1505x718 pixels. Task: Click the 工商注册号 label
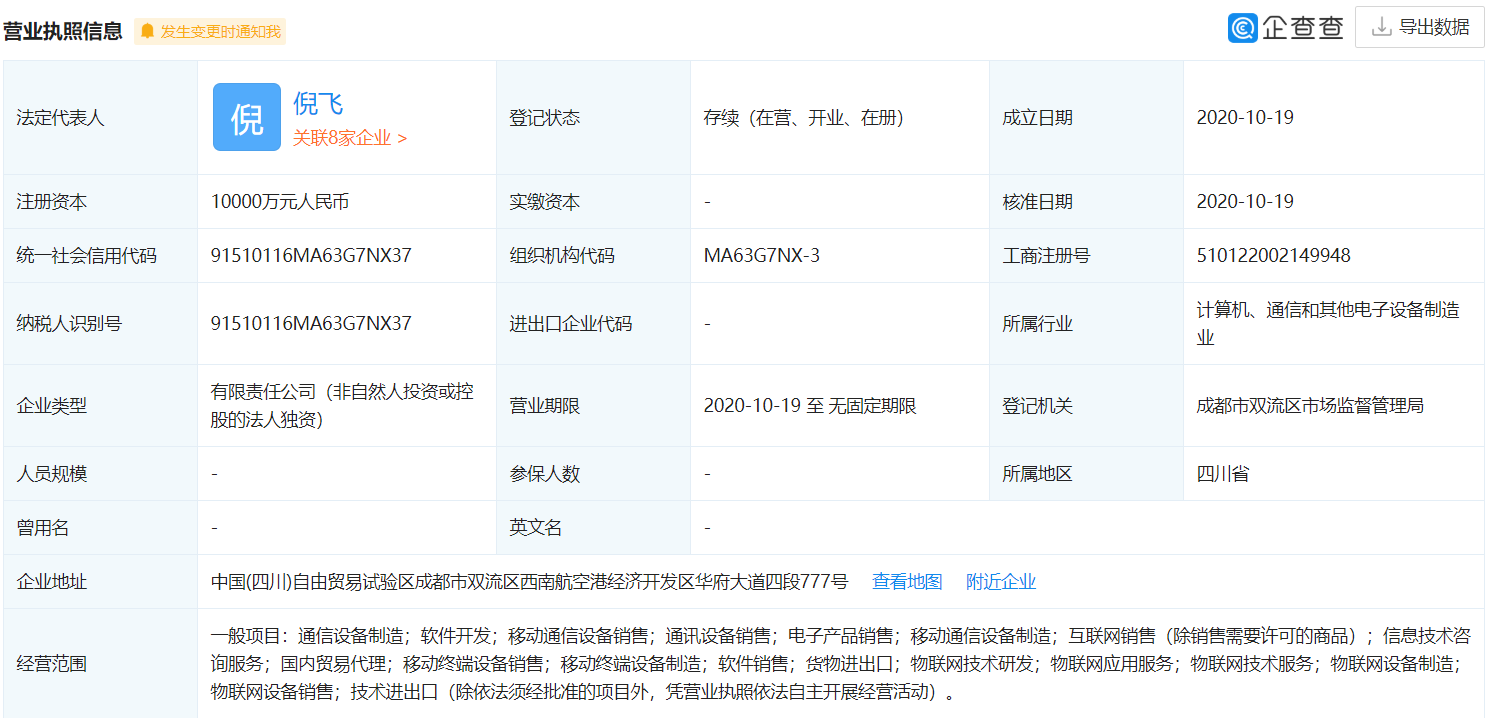click(x=1047, y=256)
